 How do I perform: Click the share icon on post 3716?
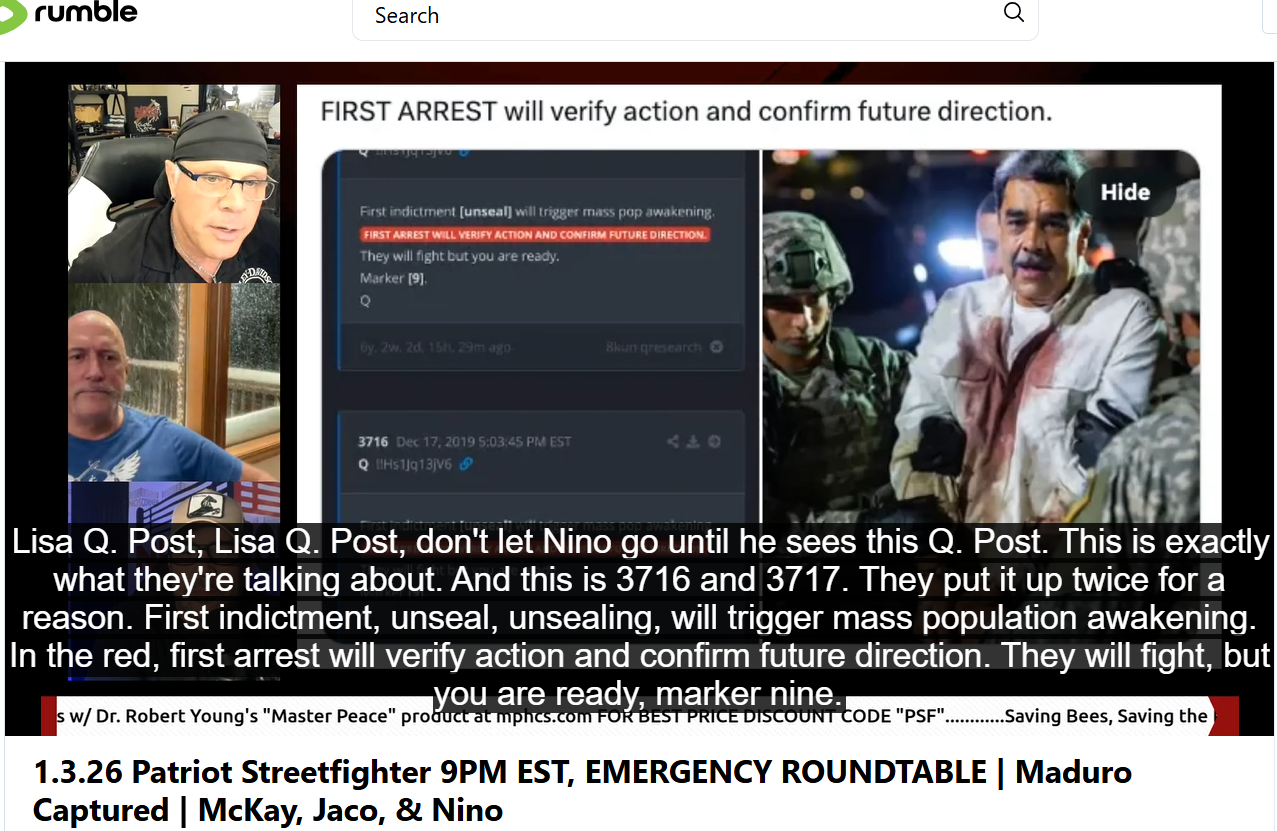pos(674,441)
